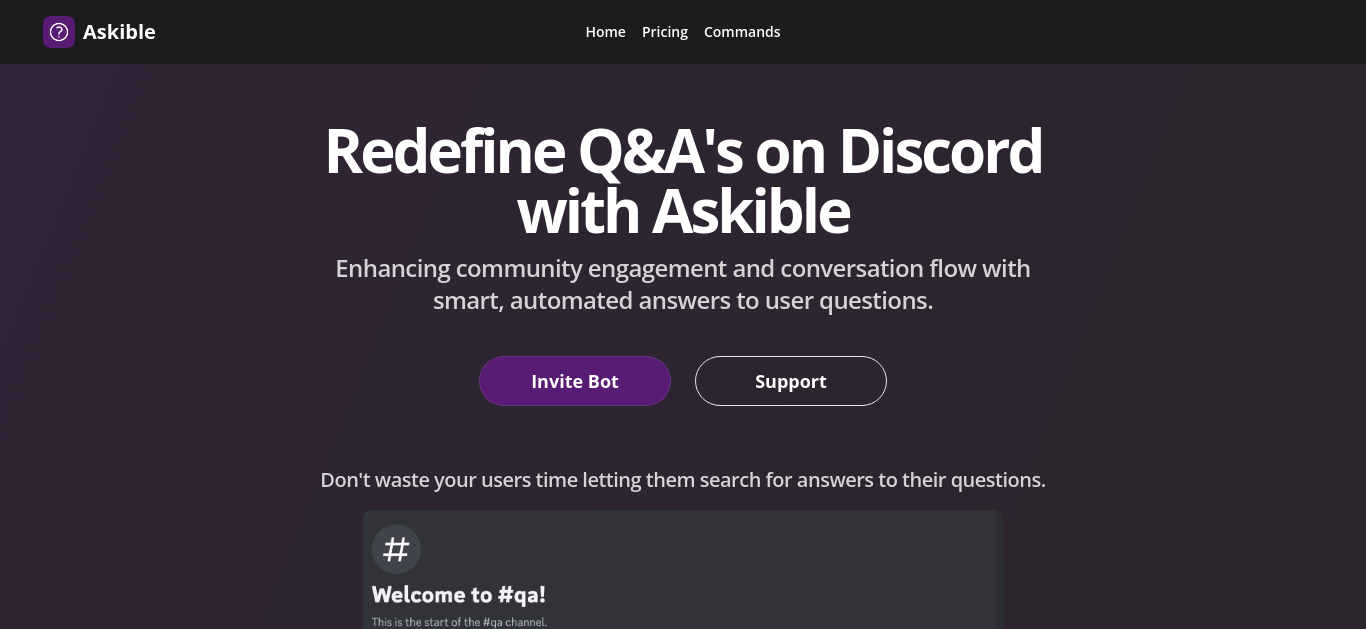Click the 'smart, automated answers' subtitle line
This screenshot has width=1366, height=629.
(x=683, y=301)
